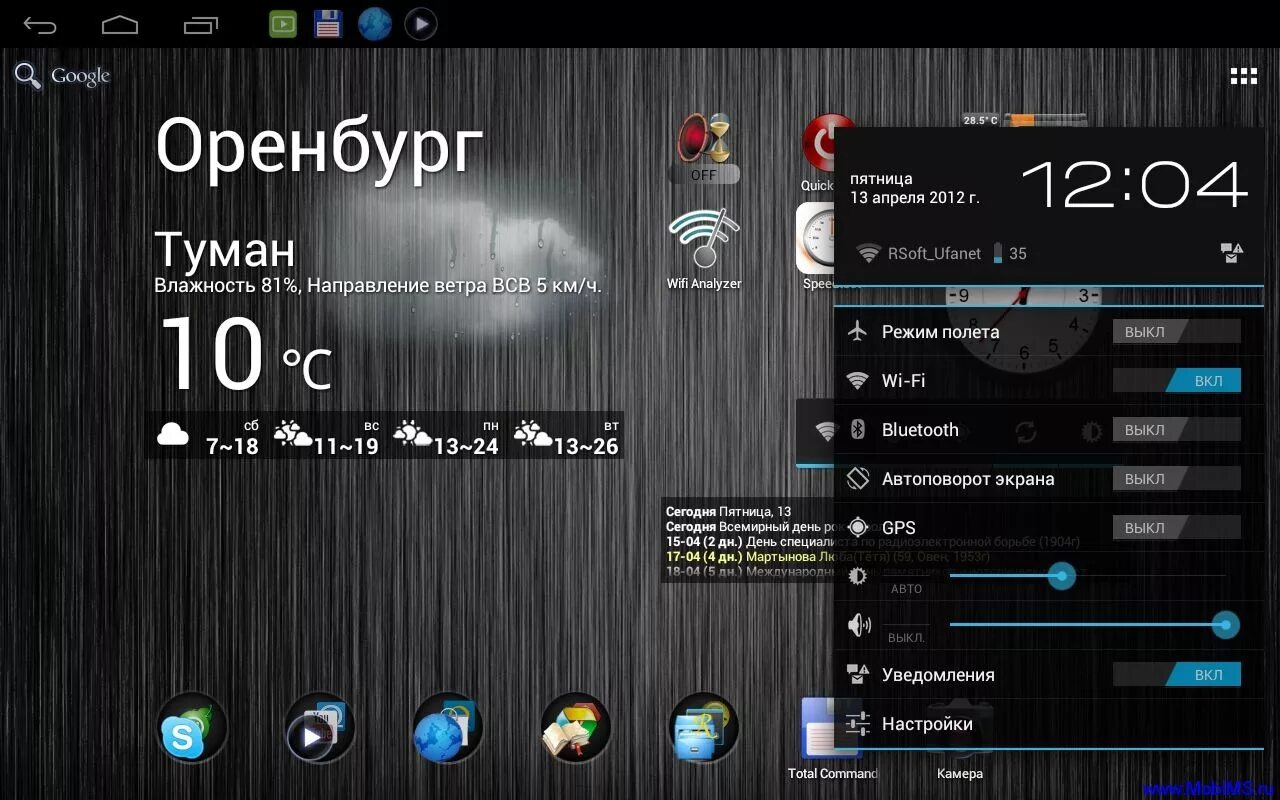Screen dimensions: 1280x800
Task: Enable the Bluetooth toggle
Action: (x=1176, y=429)
